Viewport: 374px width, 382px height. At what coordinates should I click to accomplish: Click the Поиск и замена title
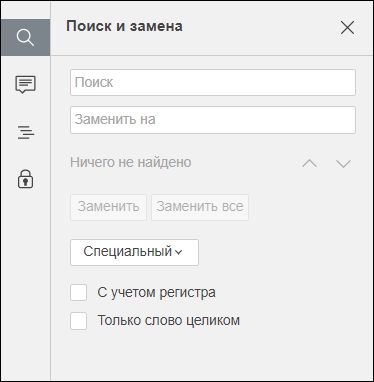(124, 26)
